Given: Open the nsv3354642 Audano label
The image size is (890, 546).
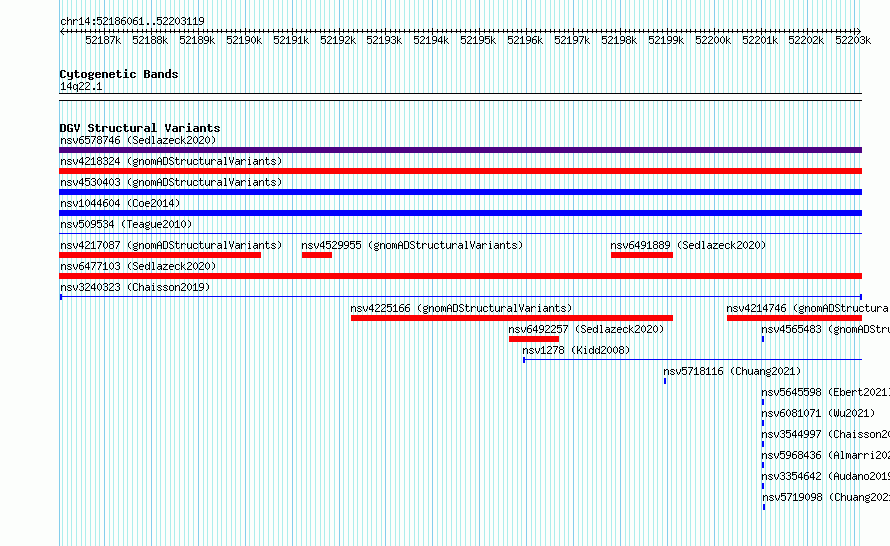Looking at the screenshot, I should [825, 476].
